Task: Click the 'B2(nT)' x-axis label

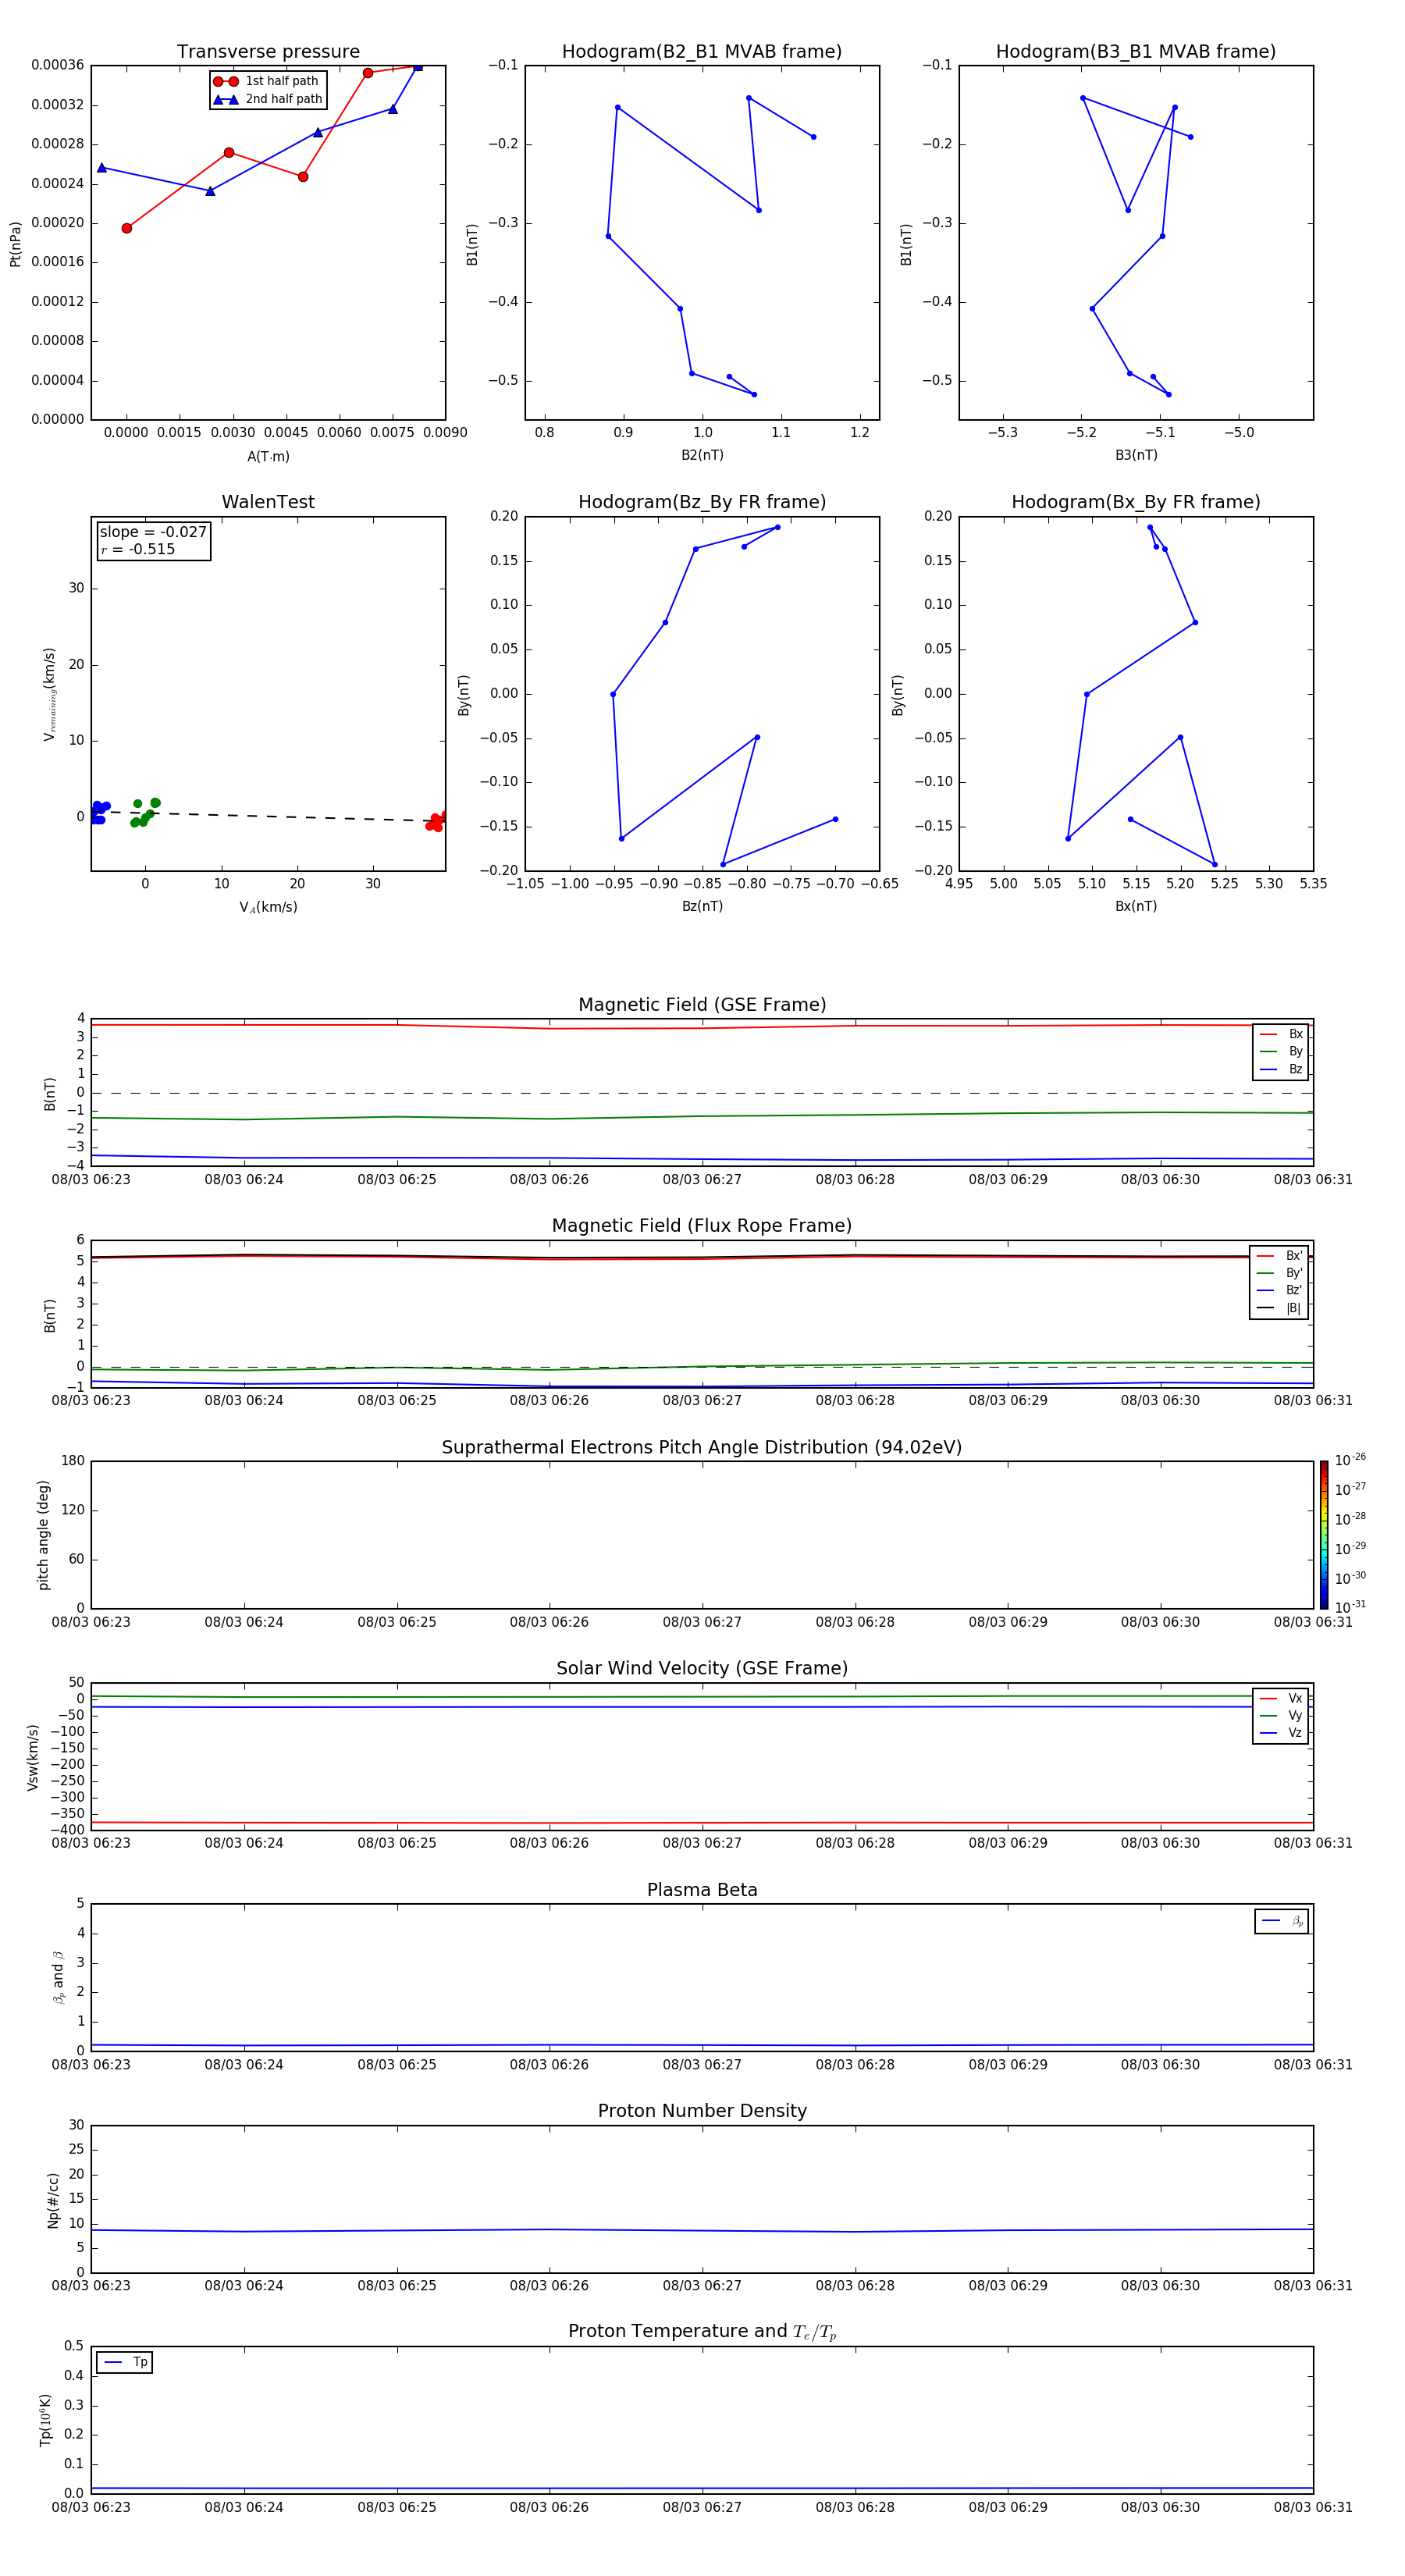Action: pyautogui.click(x=702, y=455)
